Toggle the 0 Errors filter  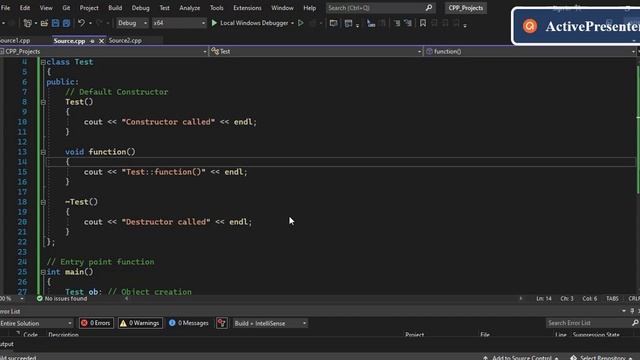[x=96, y=323]
